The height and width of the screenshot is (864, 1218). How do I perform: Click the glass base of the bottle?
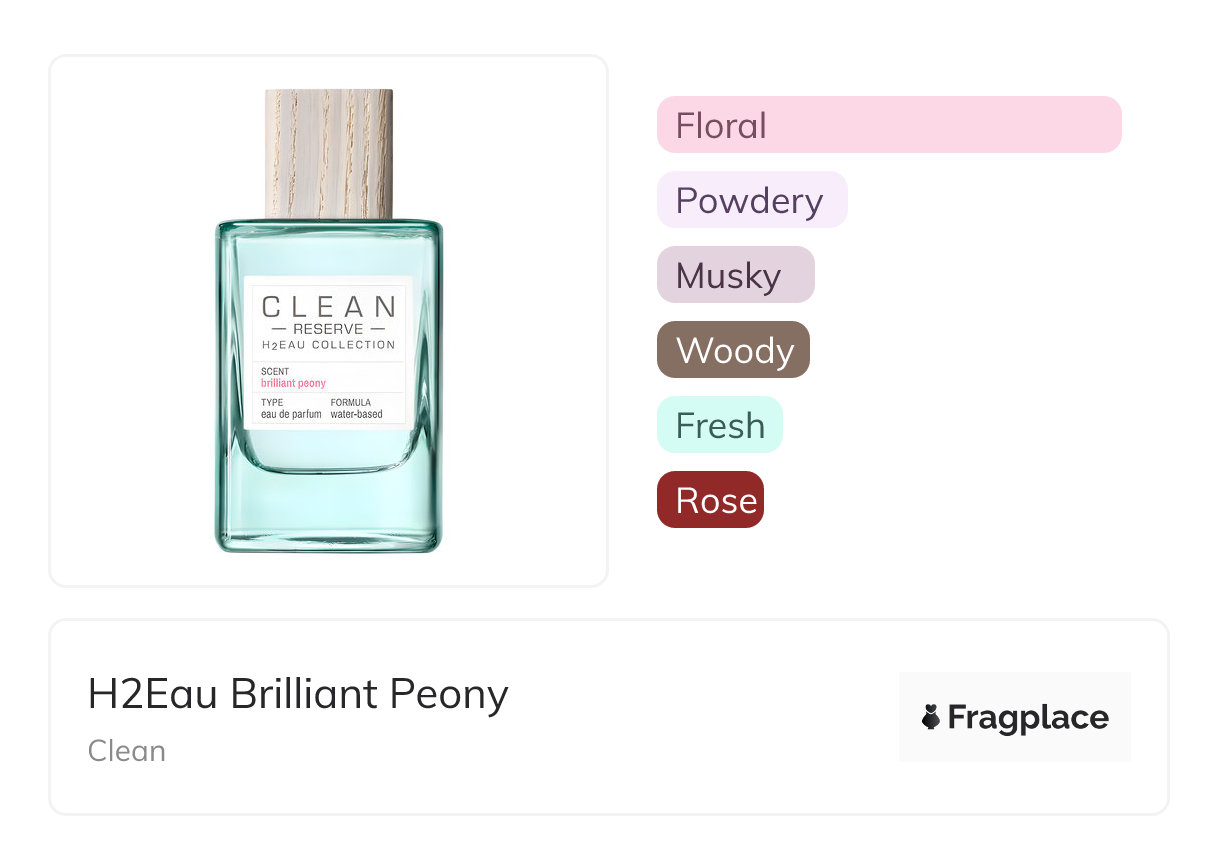click(x=328, y=510)
